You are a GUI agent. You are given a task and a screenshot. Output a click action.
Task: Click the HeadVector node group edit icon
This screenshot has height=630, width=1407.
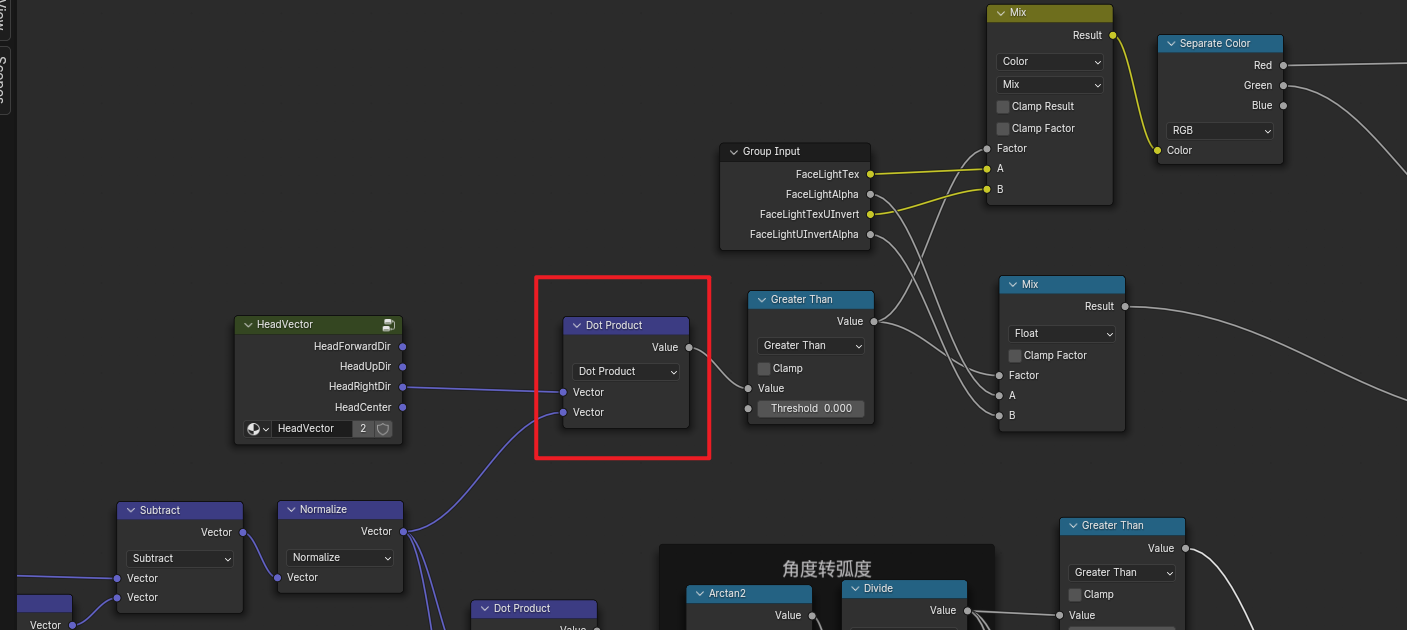pyautogui.click(x=388, y=325)
